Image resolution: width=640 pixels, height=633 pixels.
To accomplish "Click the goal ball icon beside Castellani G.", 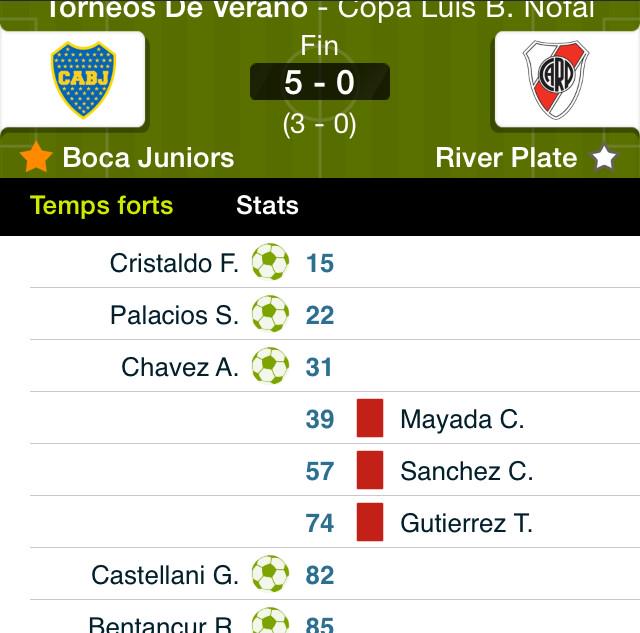I will click(x=270, y=573).
